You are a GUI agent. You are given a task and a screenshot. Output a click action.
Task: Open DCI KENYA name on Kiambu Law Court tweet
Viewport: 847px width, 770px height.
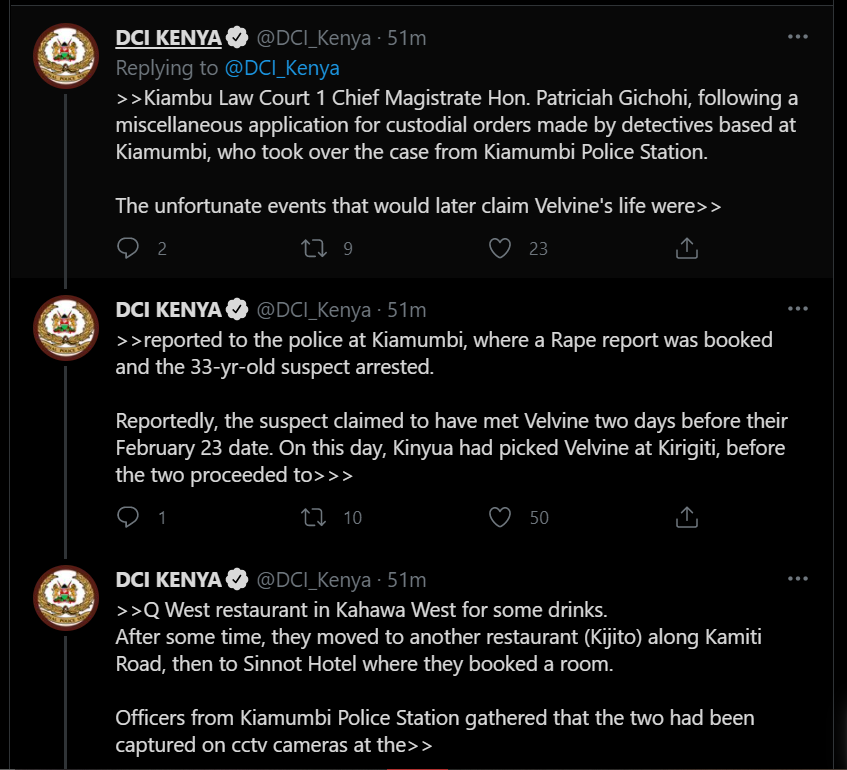click(168, 38)
